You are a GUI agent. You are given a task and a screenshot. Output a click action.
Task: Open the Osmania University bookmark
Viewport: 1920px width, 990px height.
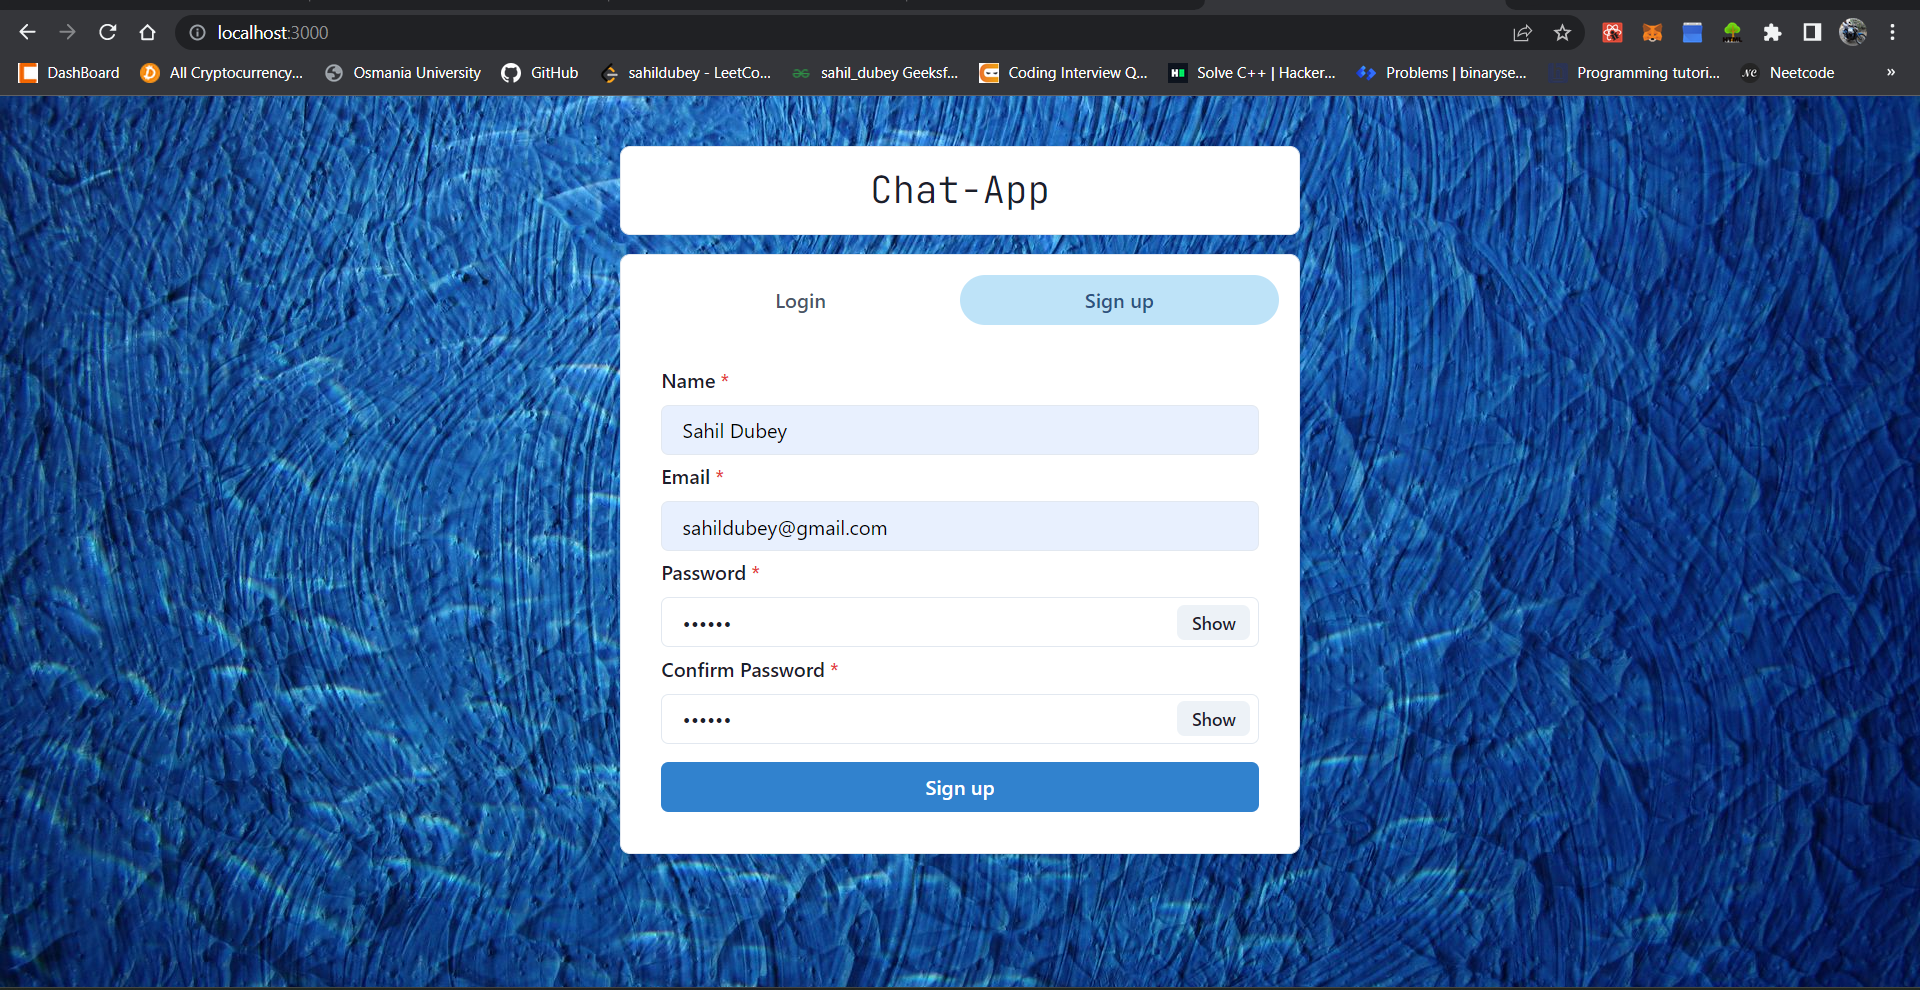point(403,73)
